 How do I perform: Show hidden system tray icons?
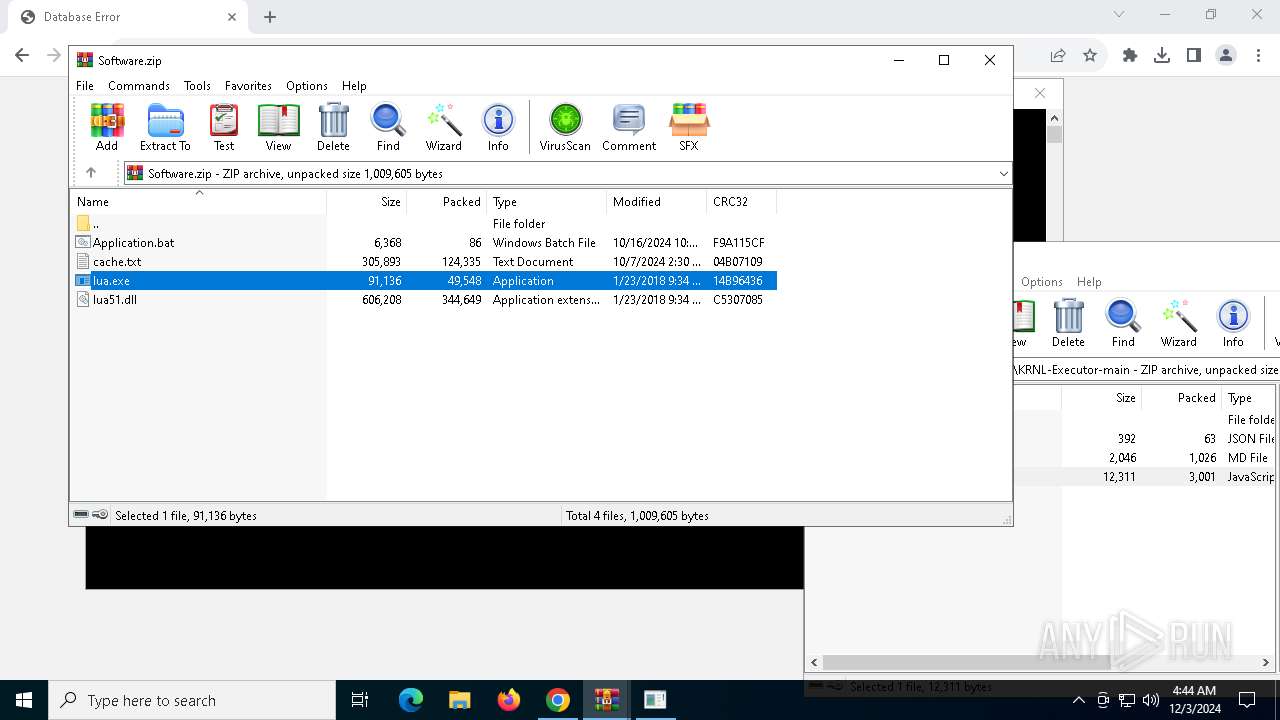(x=1079, y=700)
